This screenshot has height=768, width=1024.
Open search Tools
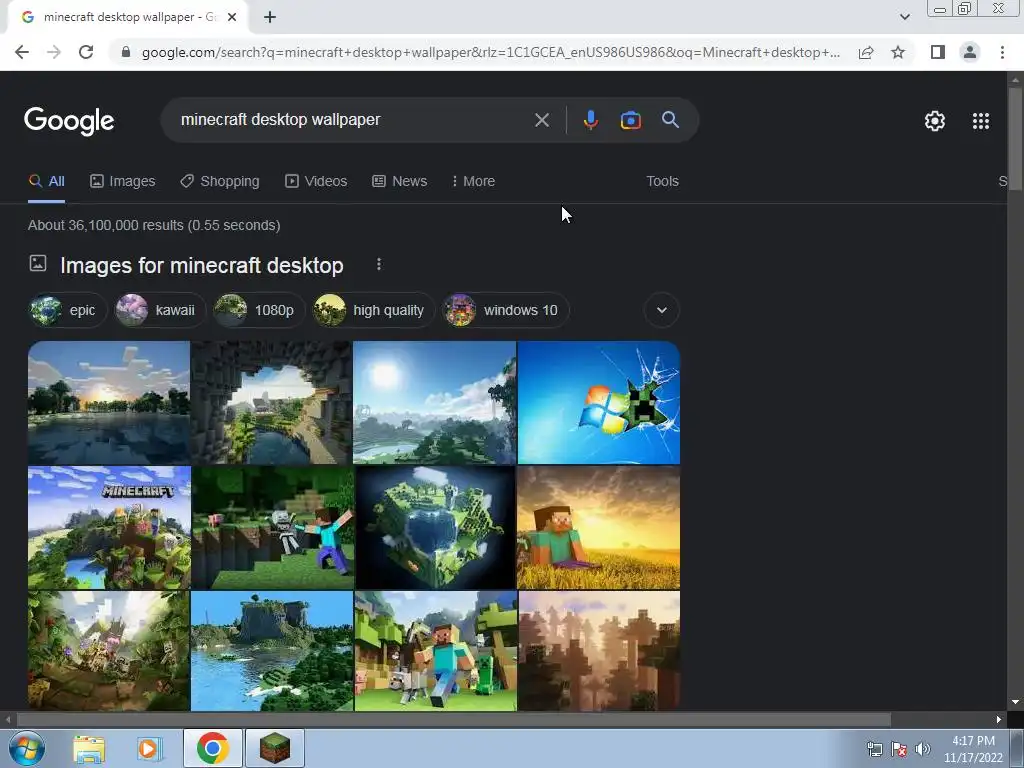(662, 182)
